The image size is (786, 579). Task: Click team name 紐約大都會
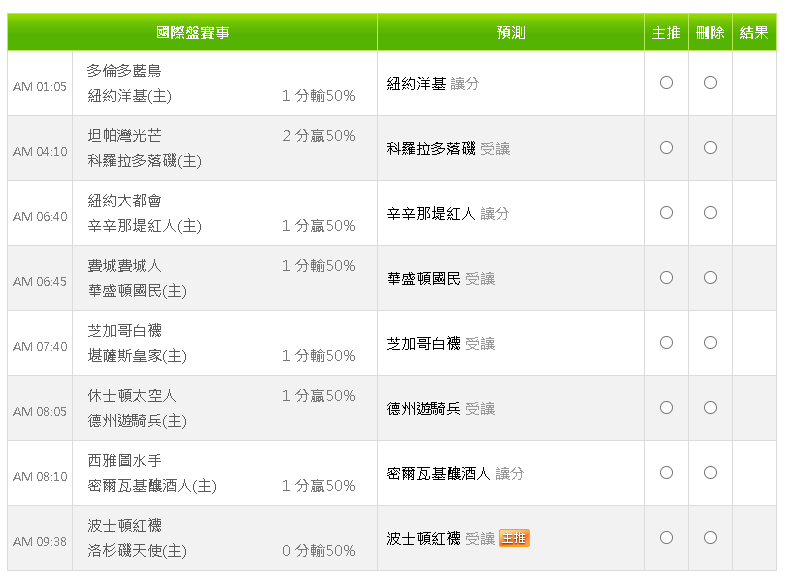(x=124, y=201)
